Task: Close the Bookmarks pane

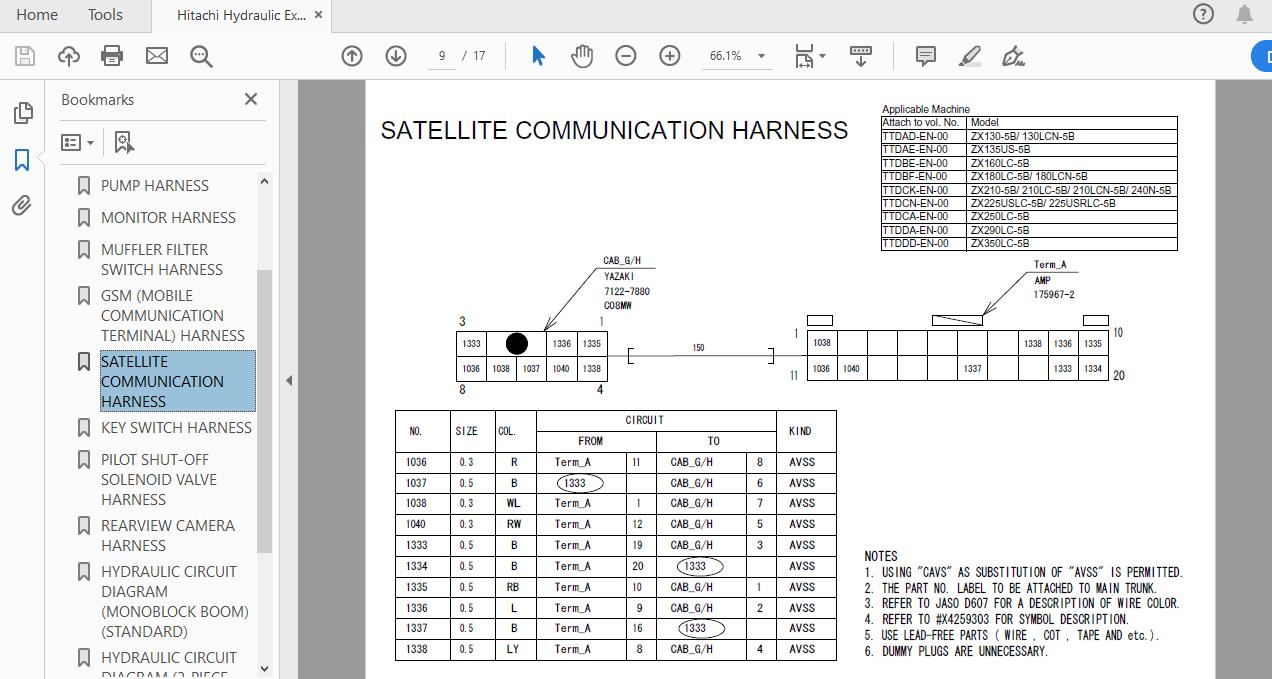Action: point(251,99)
